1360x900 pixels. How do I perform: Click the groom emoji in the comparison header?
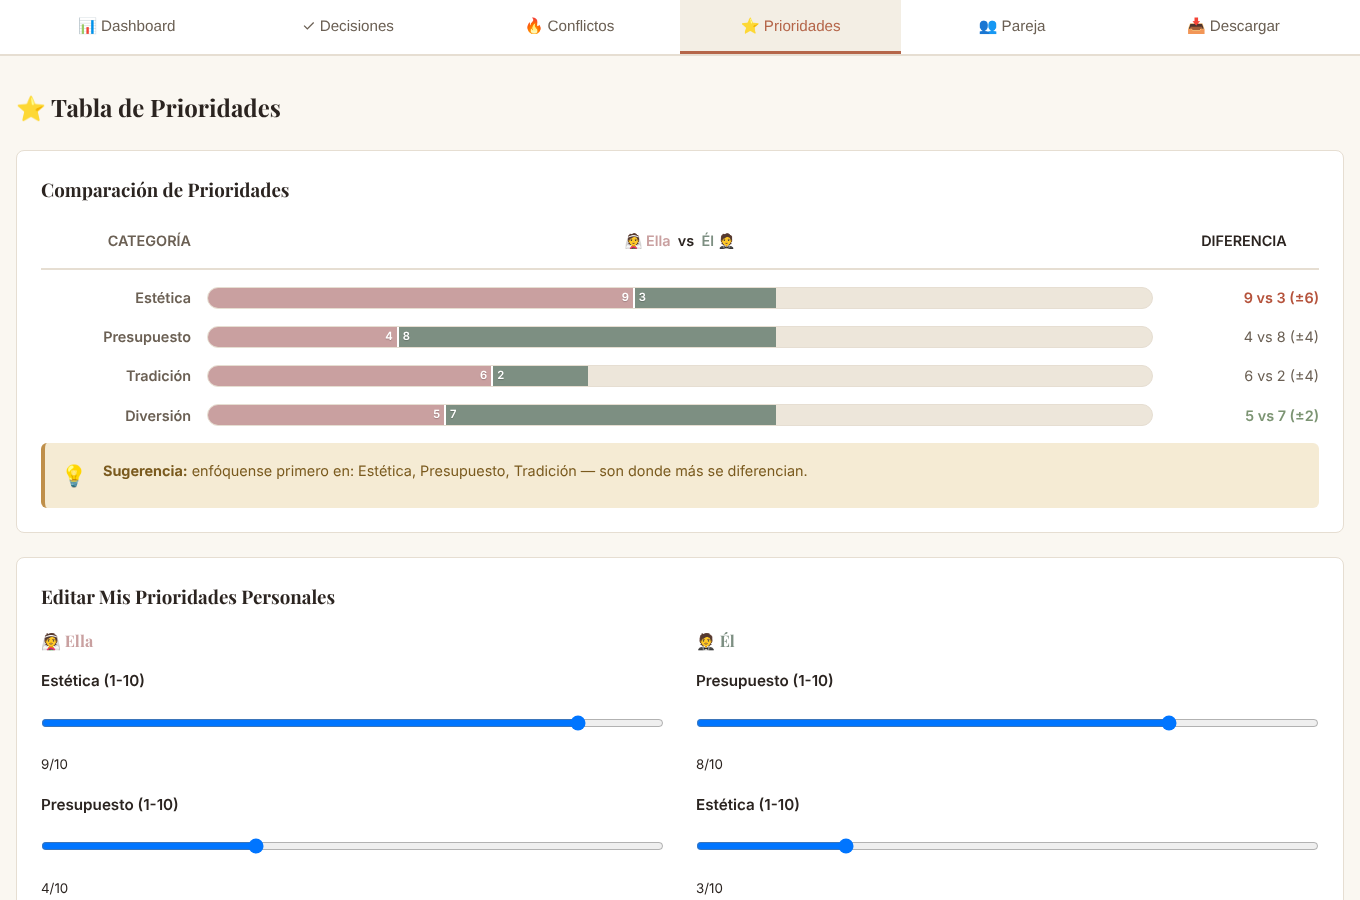[x=727, y=241]
